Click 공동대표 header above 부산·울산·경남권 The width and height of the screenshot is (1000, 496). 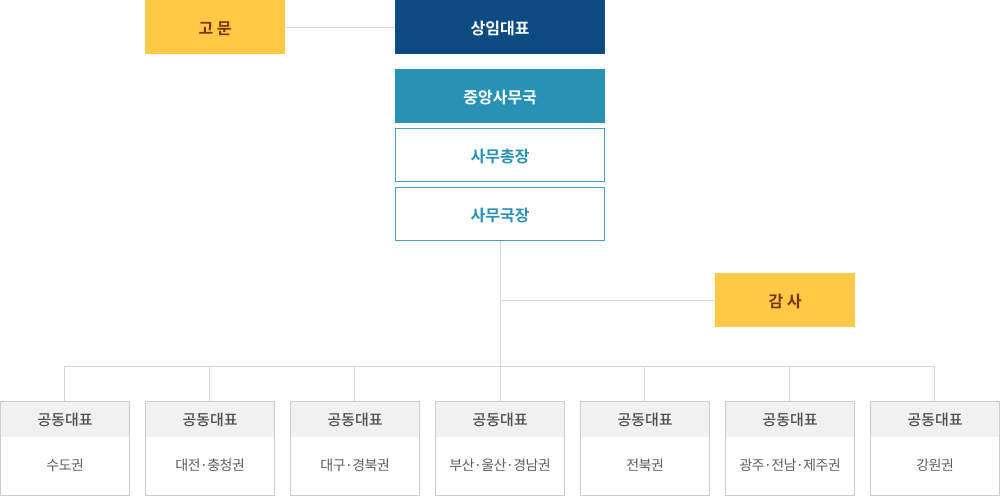[500, 419]
